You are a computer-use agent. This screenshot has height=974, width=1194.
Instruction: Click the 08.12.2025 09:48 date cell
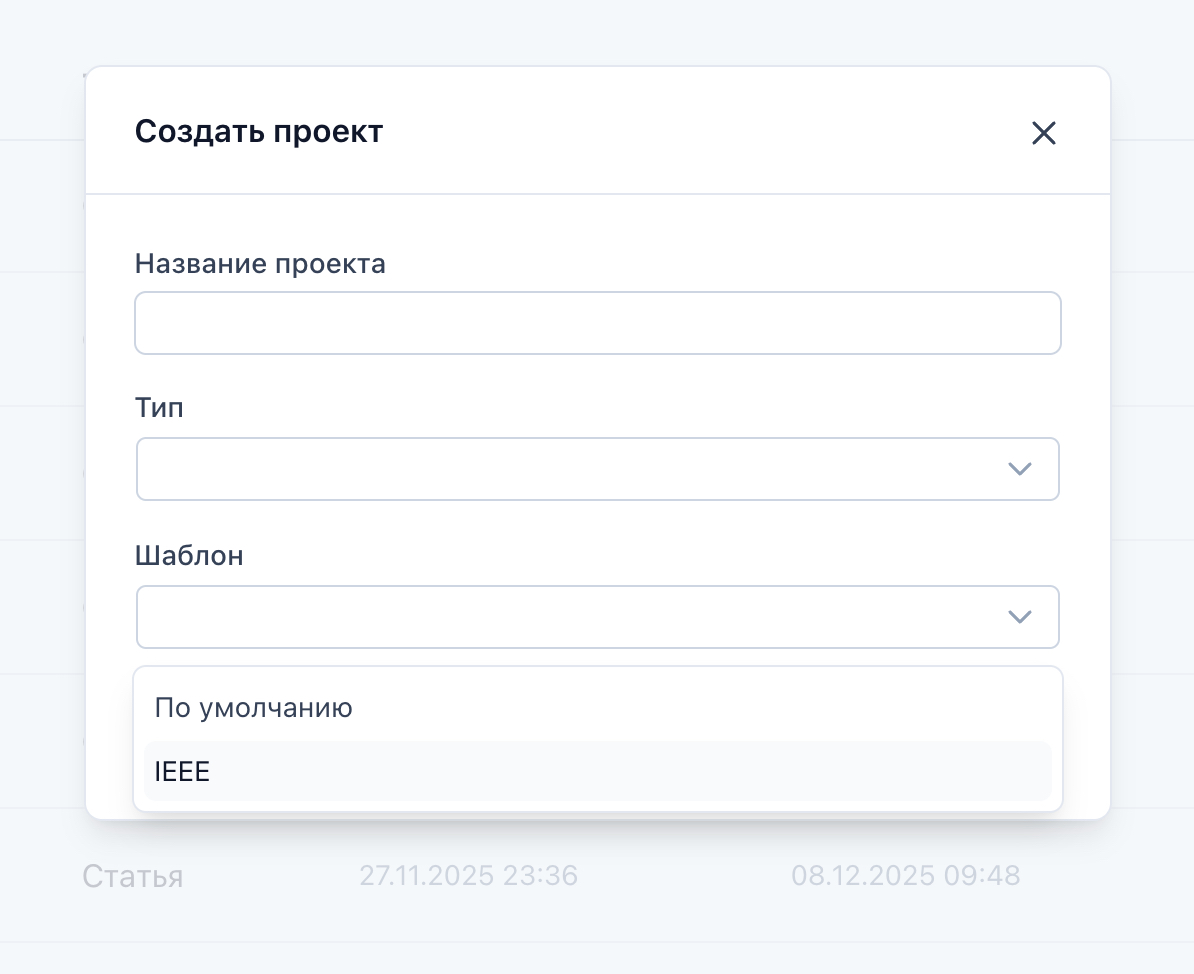click(x=905, y=876)
